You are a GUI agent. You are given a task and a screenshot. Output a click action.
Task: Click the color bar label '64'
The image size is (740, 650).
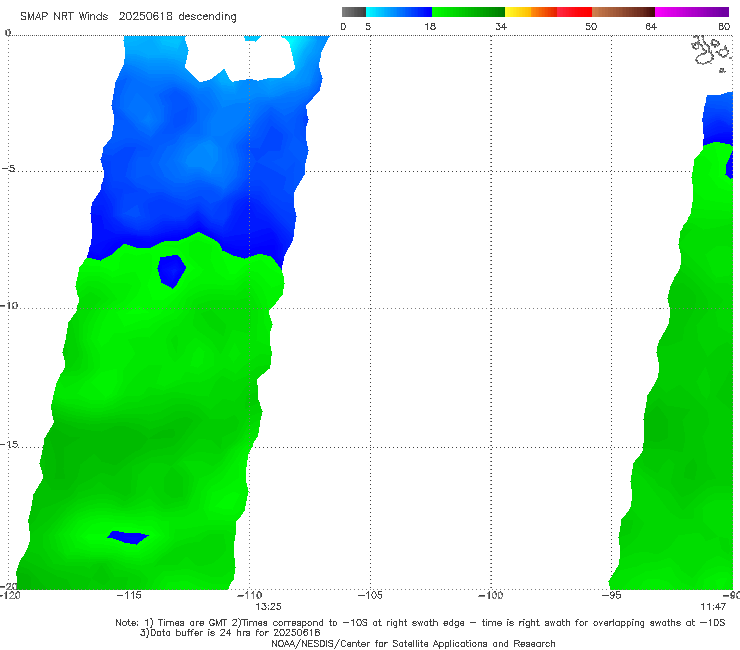[x=651, y=27]
